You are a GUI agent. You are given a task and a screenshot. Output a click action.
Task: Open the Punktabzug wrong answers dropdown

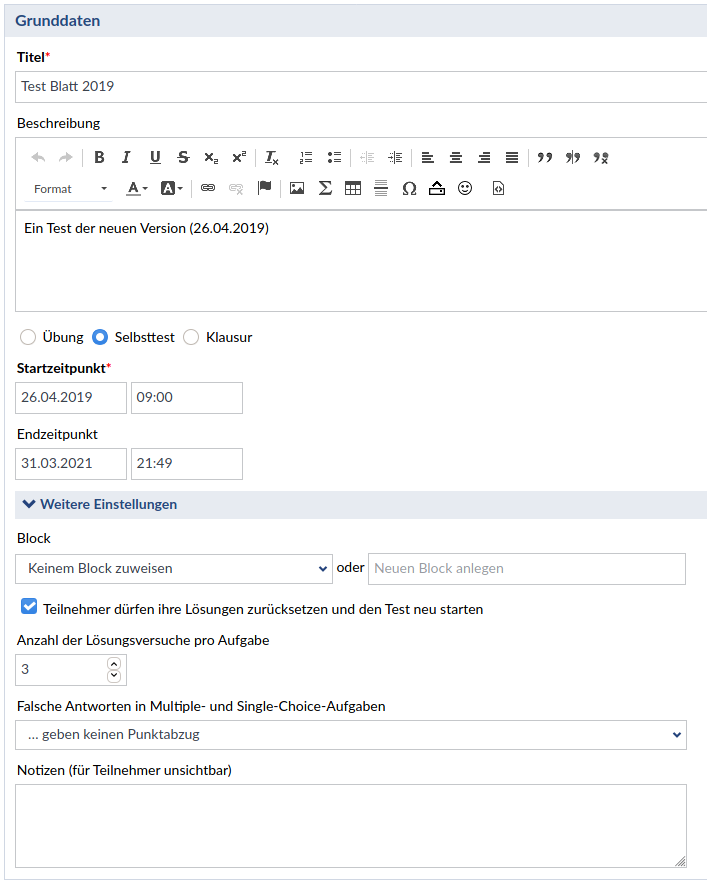click(x=350, y=734)
